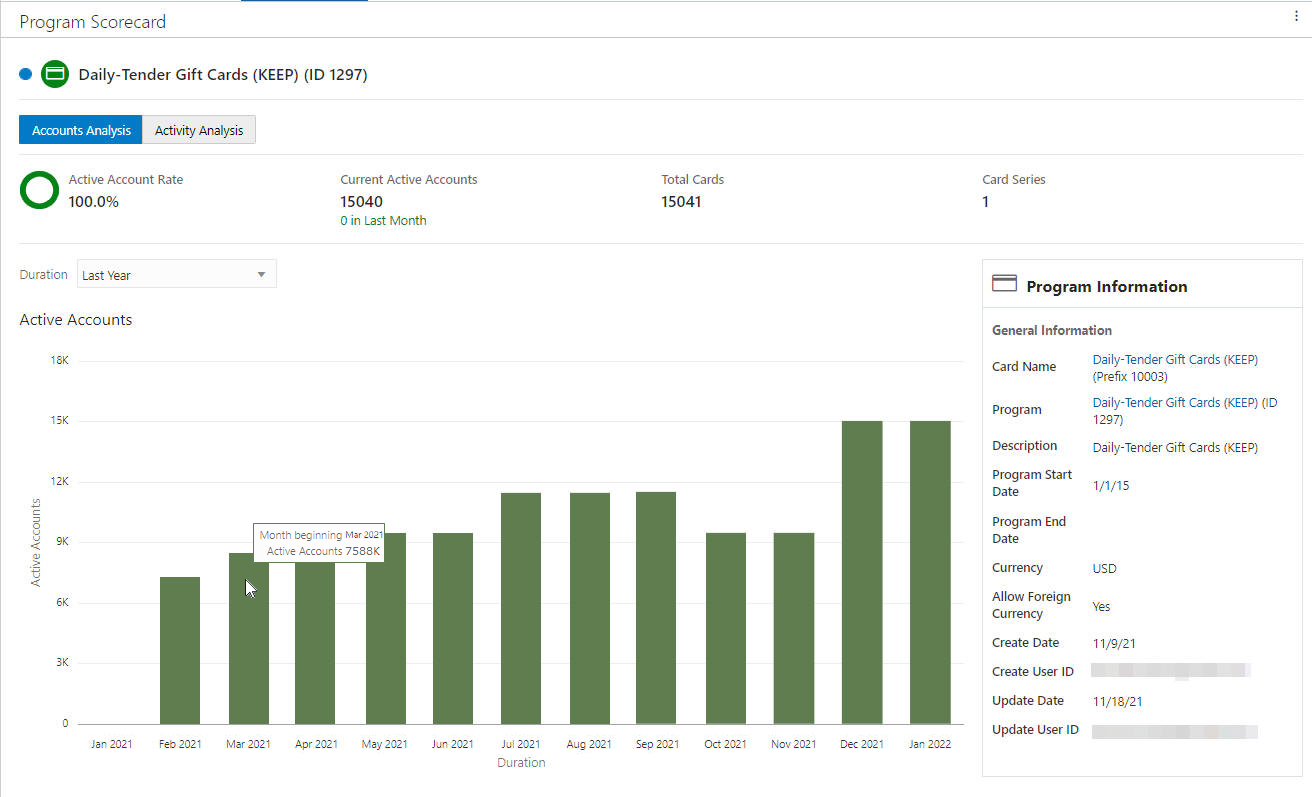Click the Daily-Tender Gift Cards program title

(223, 75)
